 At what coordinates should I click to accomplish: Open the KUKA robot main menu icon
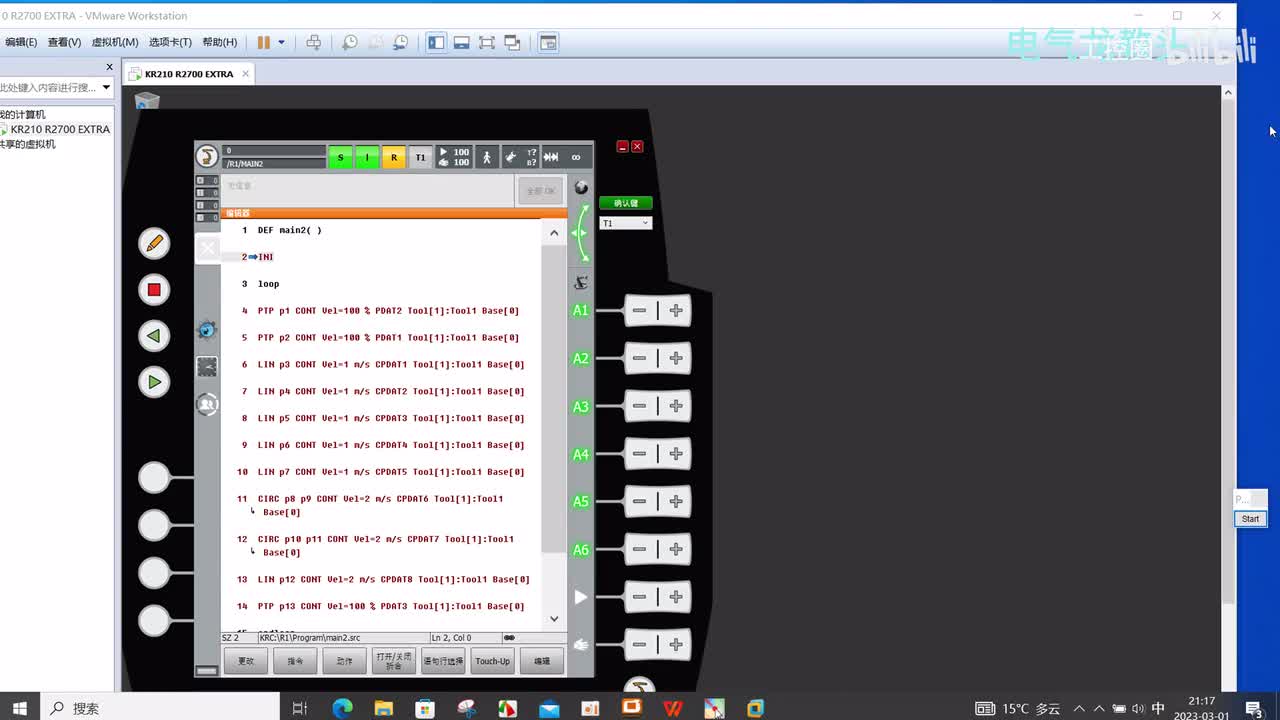pyautogui.click(x=207, y=157)
